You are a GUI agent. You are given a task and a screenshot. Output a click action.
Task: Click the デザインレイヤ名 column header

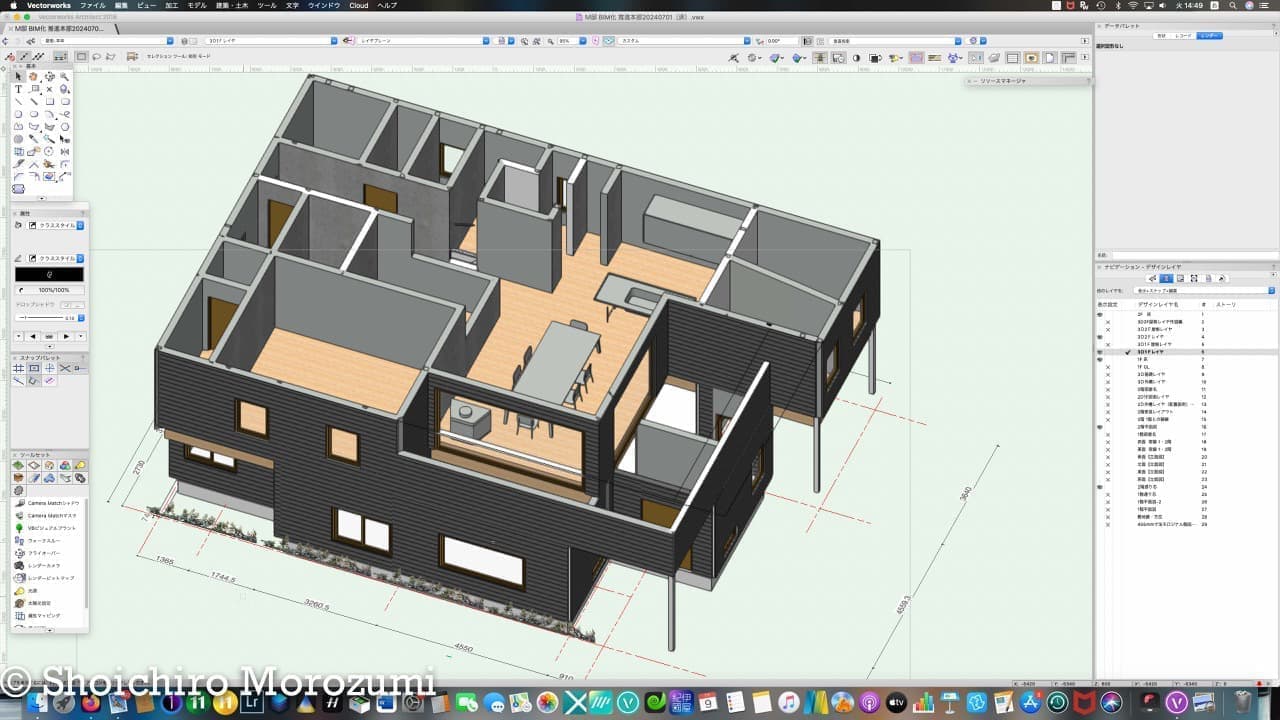[1158, 303]
